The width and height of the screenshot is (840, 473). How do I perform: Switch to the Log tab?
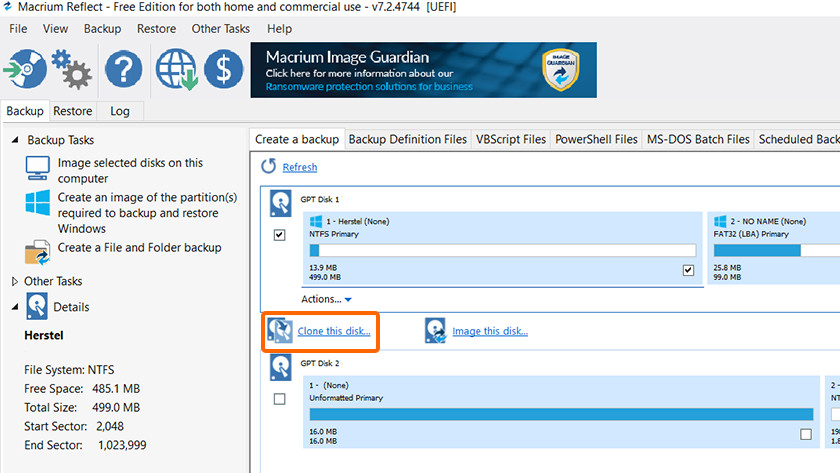(x=120, y=111)
